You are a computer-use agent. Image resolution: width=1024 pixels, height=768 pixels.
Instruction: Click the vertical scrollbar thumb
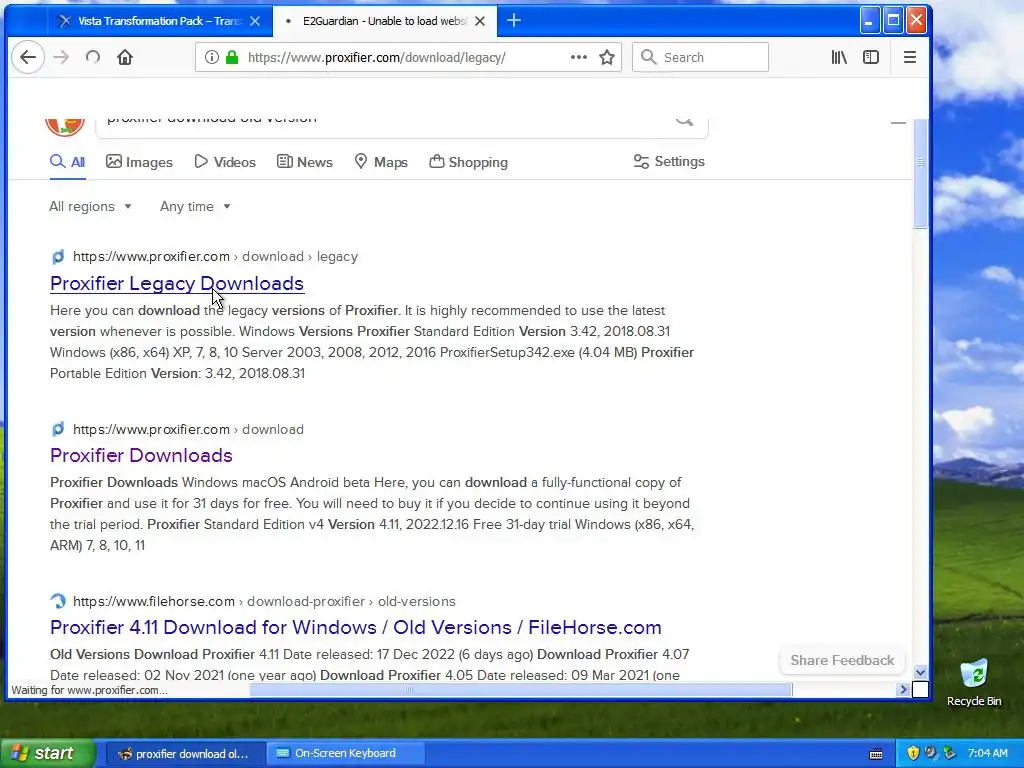pos(920,174)
